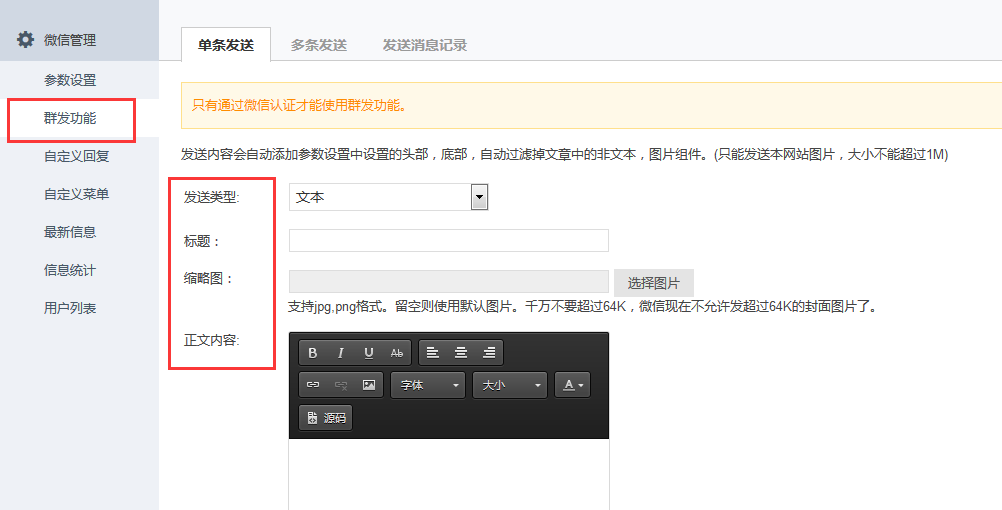
Task: Click the 缩略图 path field
Action: tap(449, 282)
